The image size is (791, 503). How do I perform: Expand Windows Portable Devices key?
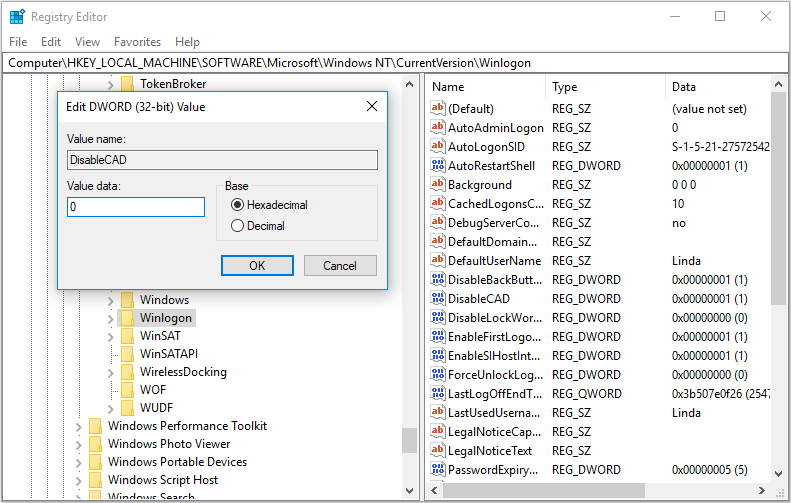[78, 463]
